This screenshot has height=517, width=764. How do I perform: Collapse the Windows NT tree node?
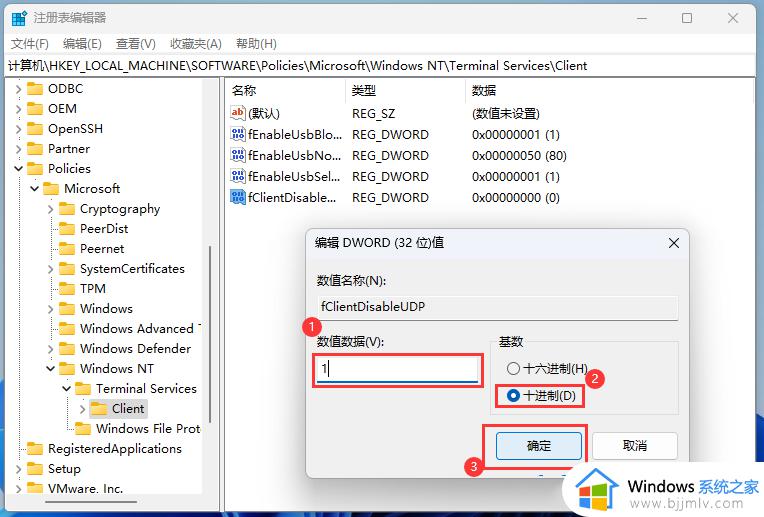(x=51, y=368)
